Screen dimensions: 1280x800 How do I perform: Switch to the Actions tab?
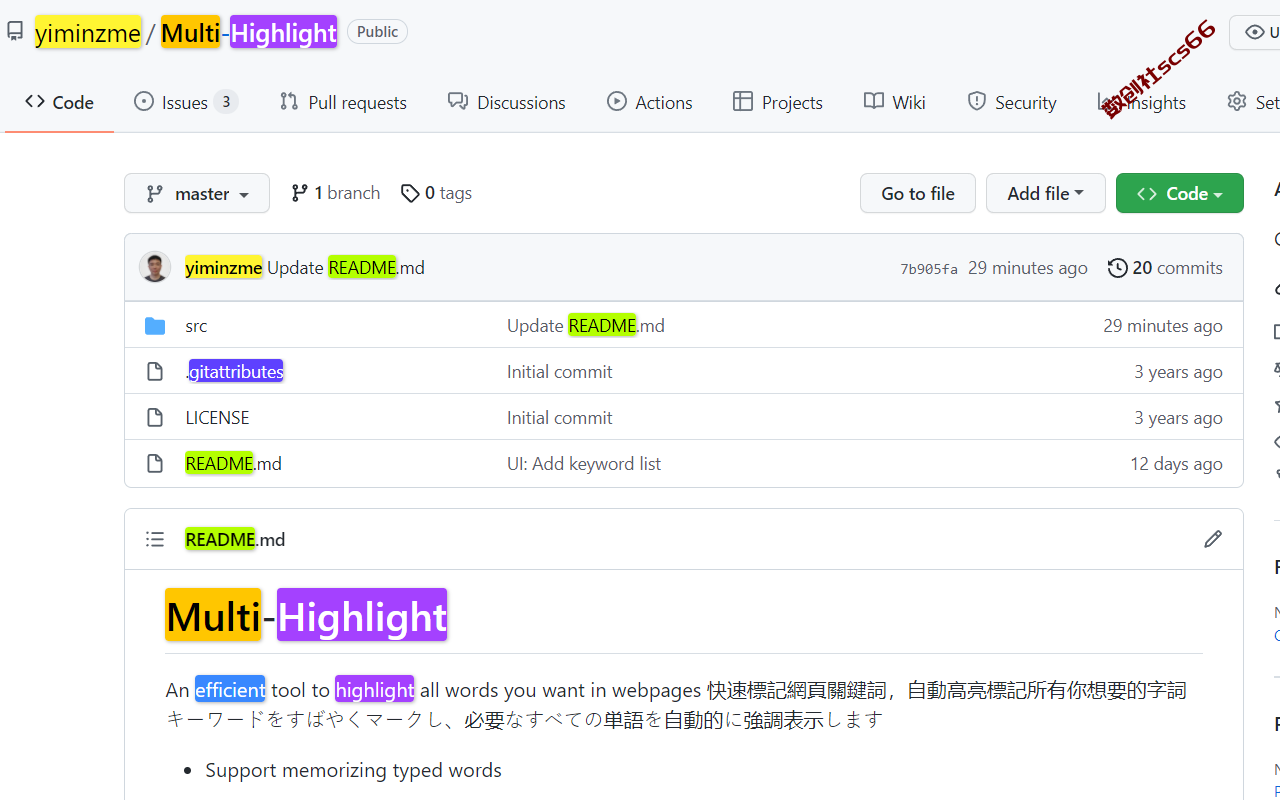pyautogui.click(x=650, y=102)
